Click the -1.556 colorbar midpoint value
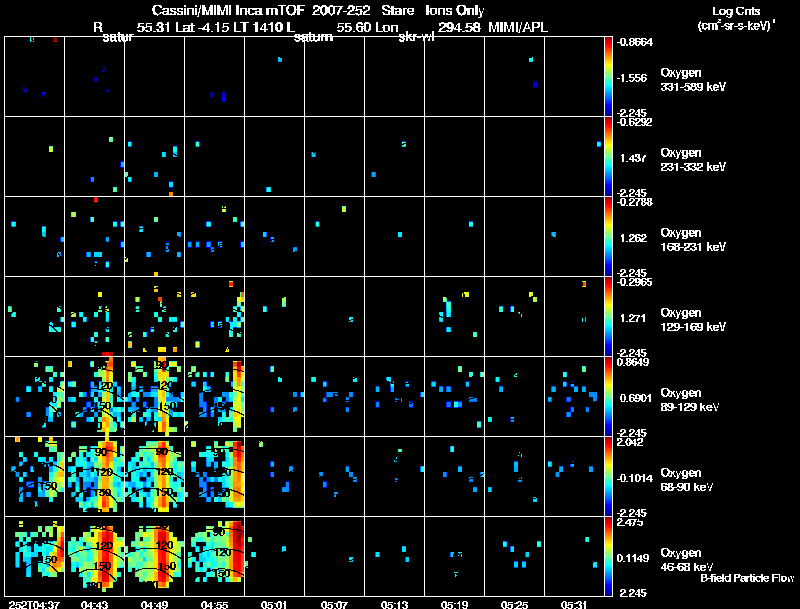Viewport: 800px width, 609px height. [632, 78]
